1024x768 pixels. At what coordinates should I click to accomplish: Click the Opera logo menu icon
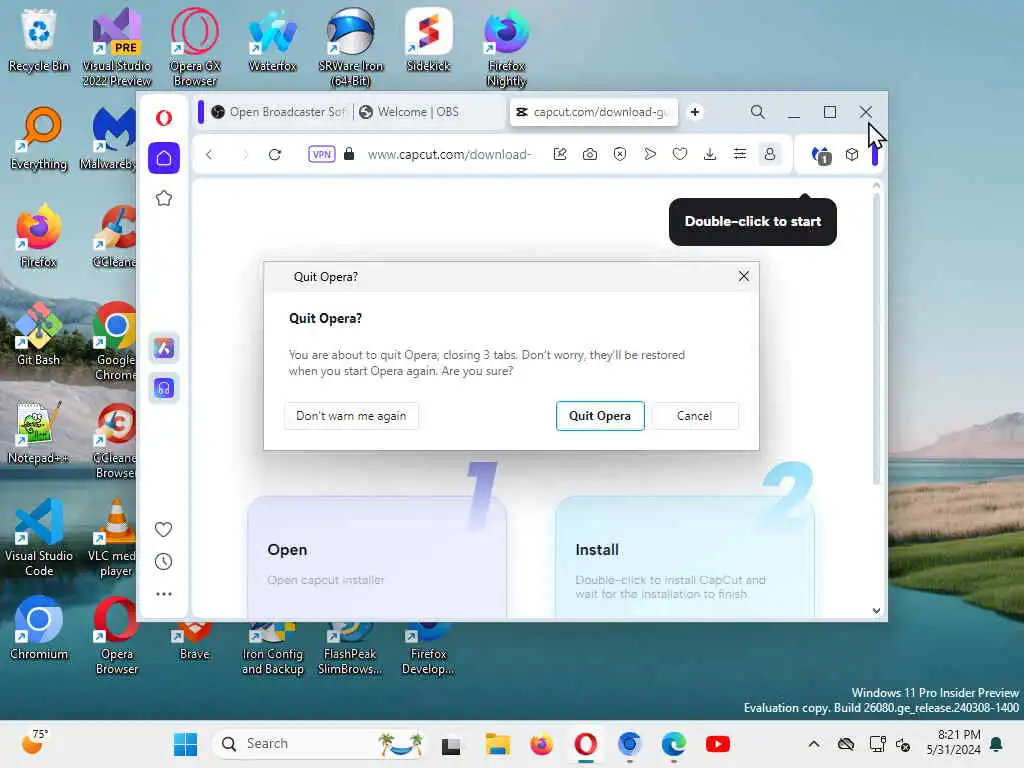(164, 118)
